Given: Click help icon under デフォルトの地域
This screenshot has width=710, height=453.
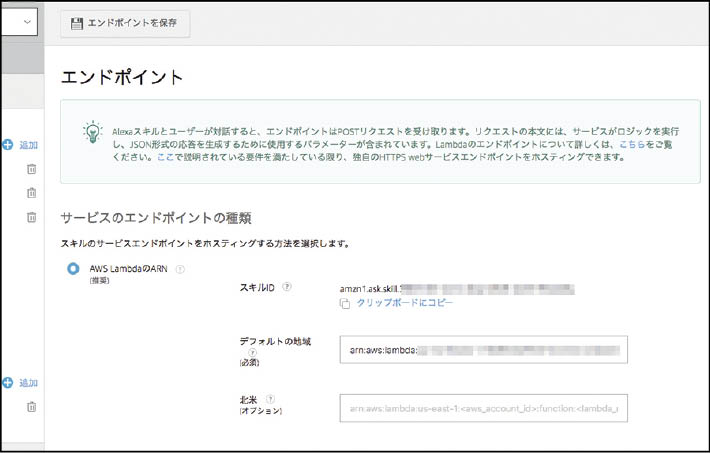Looking at the screenshot, I should click(x=252, y=352).
